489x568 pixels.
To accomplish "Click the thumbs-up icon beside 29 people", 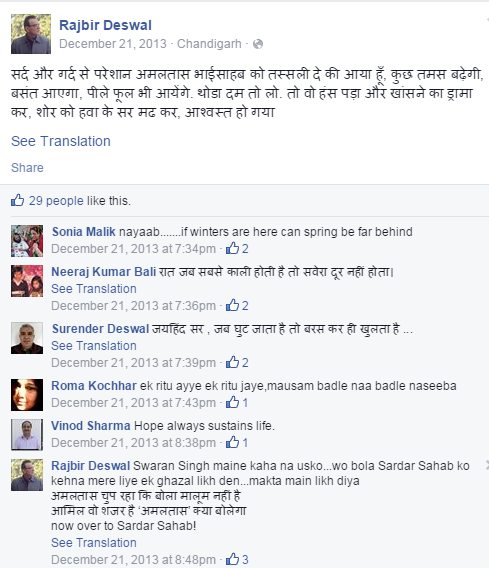I will tap(17, 200).
